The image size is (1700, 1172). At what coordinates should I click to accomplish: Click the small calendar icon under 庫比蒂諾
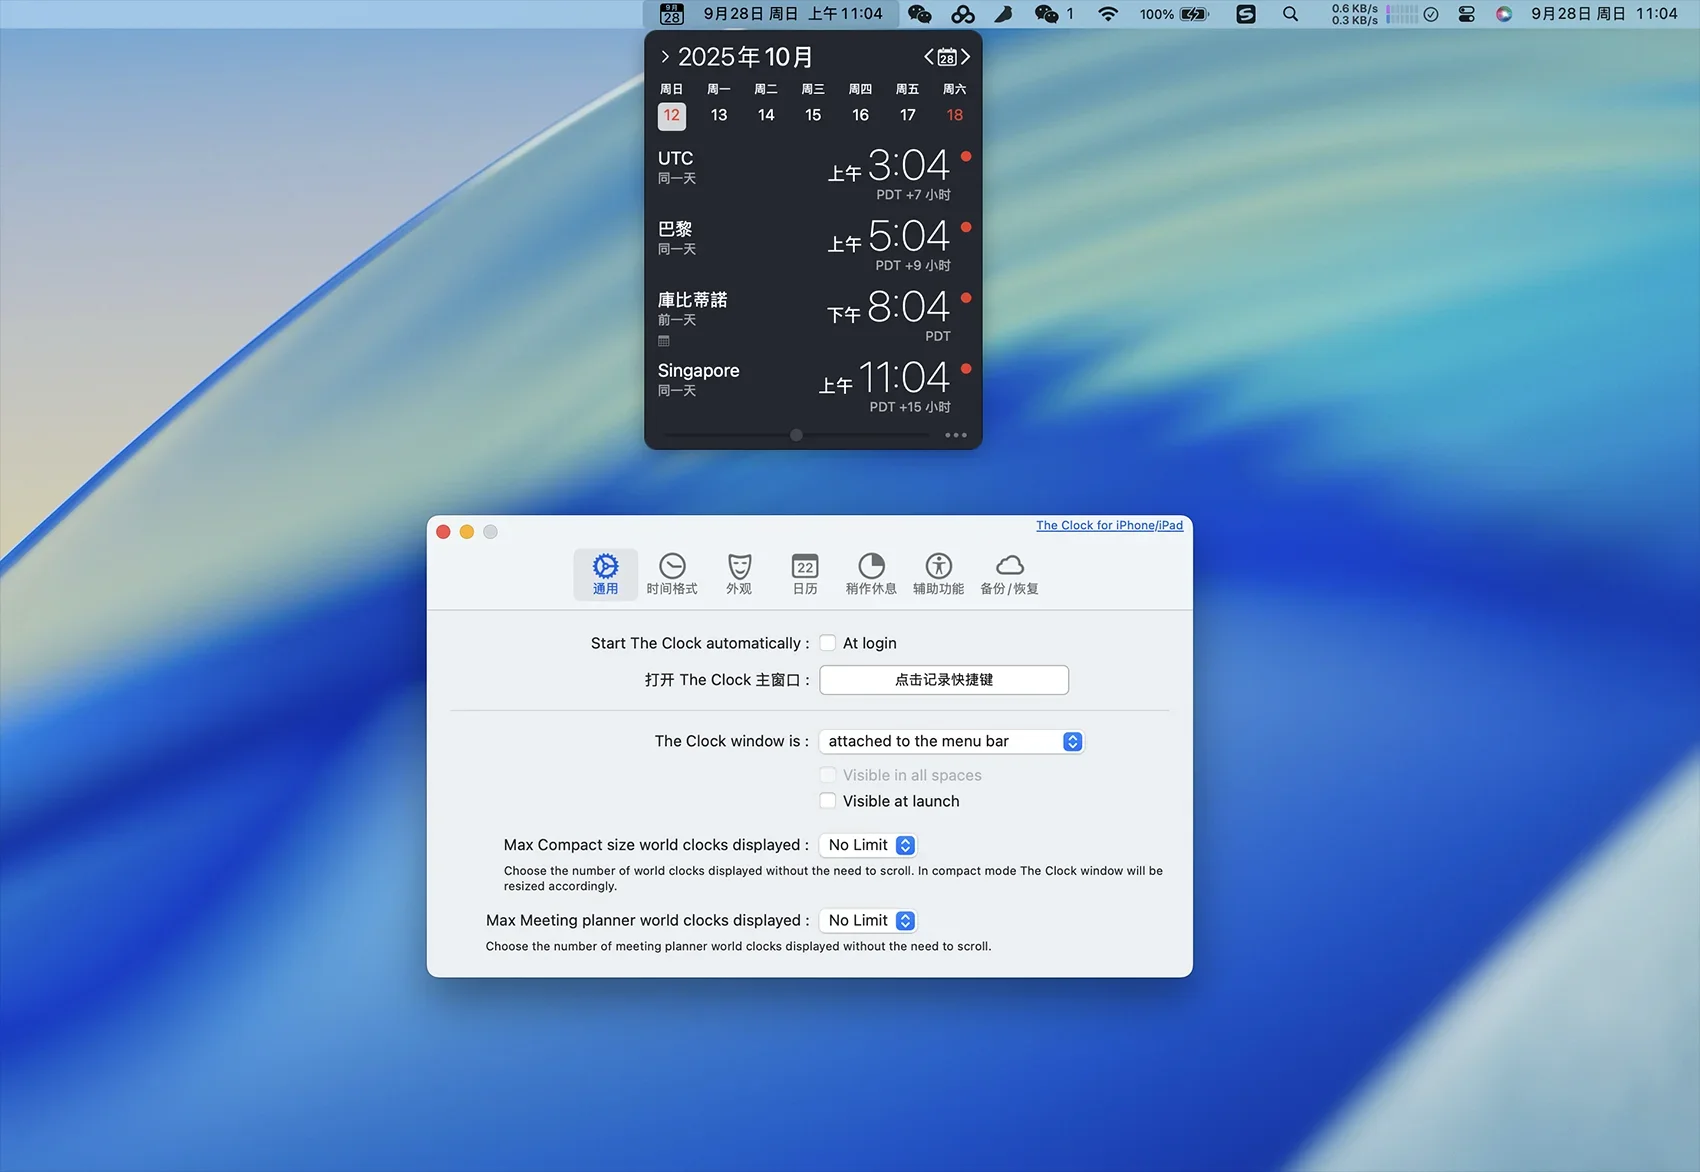[664, 341]
